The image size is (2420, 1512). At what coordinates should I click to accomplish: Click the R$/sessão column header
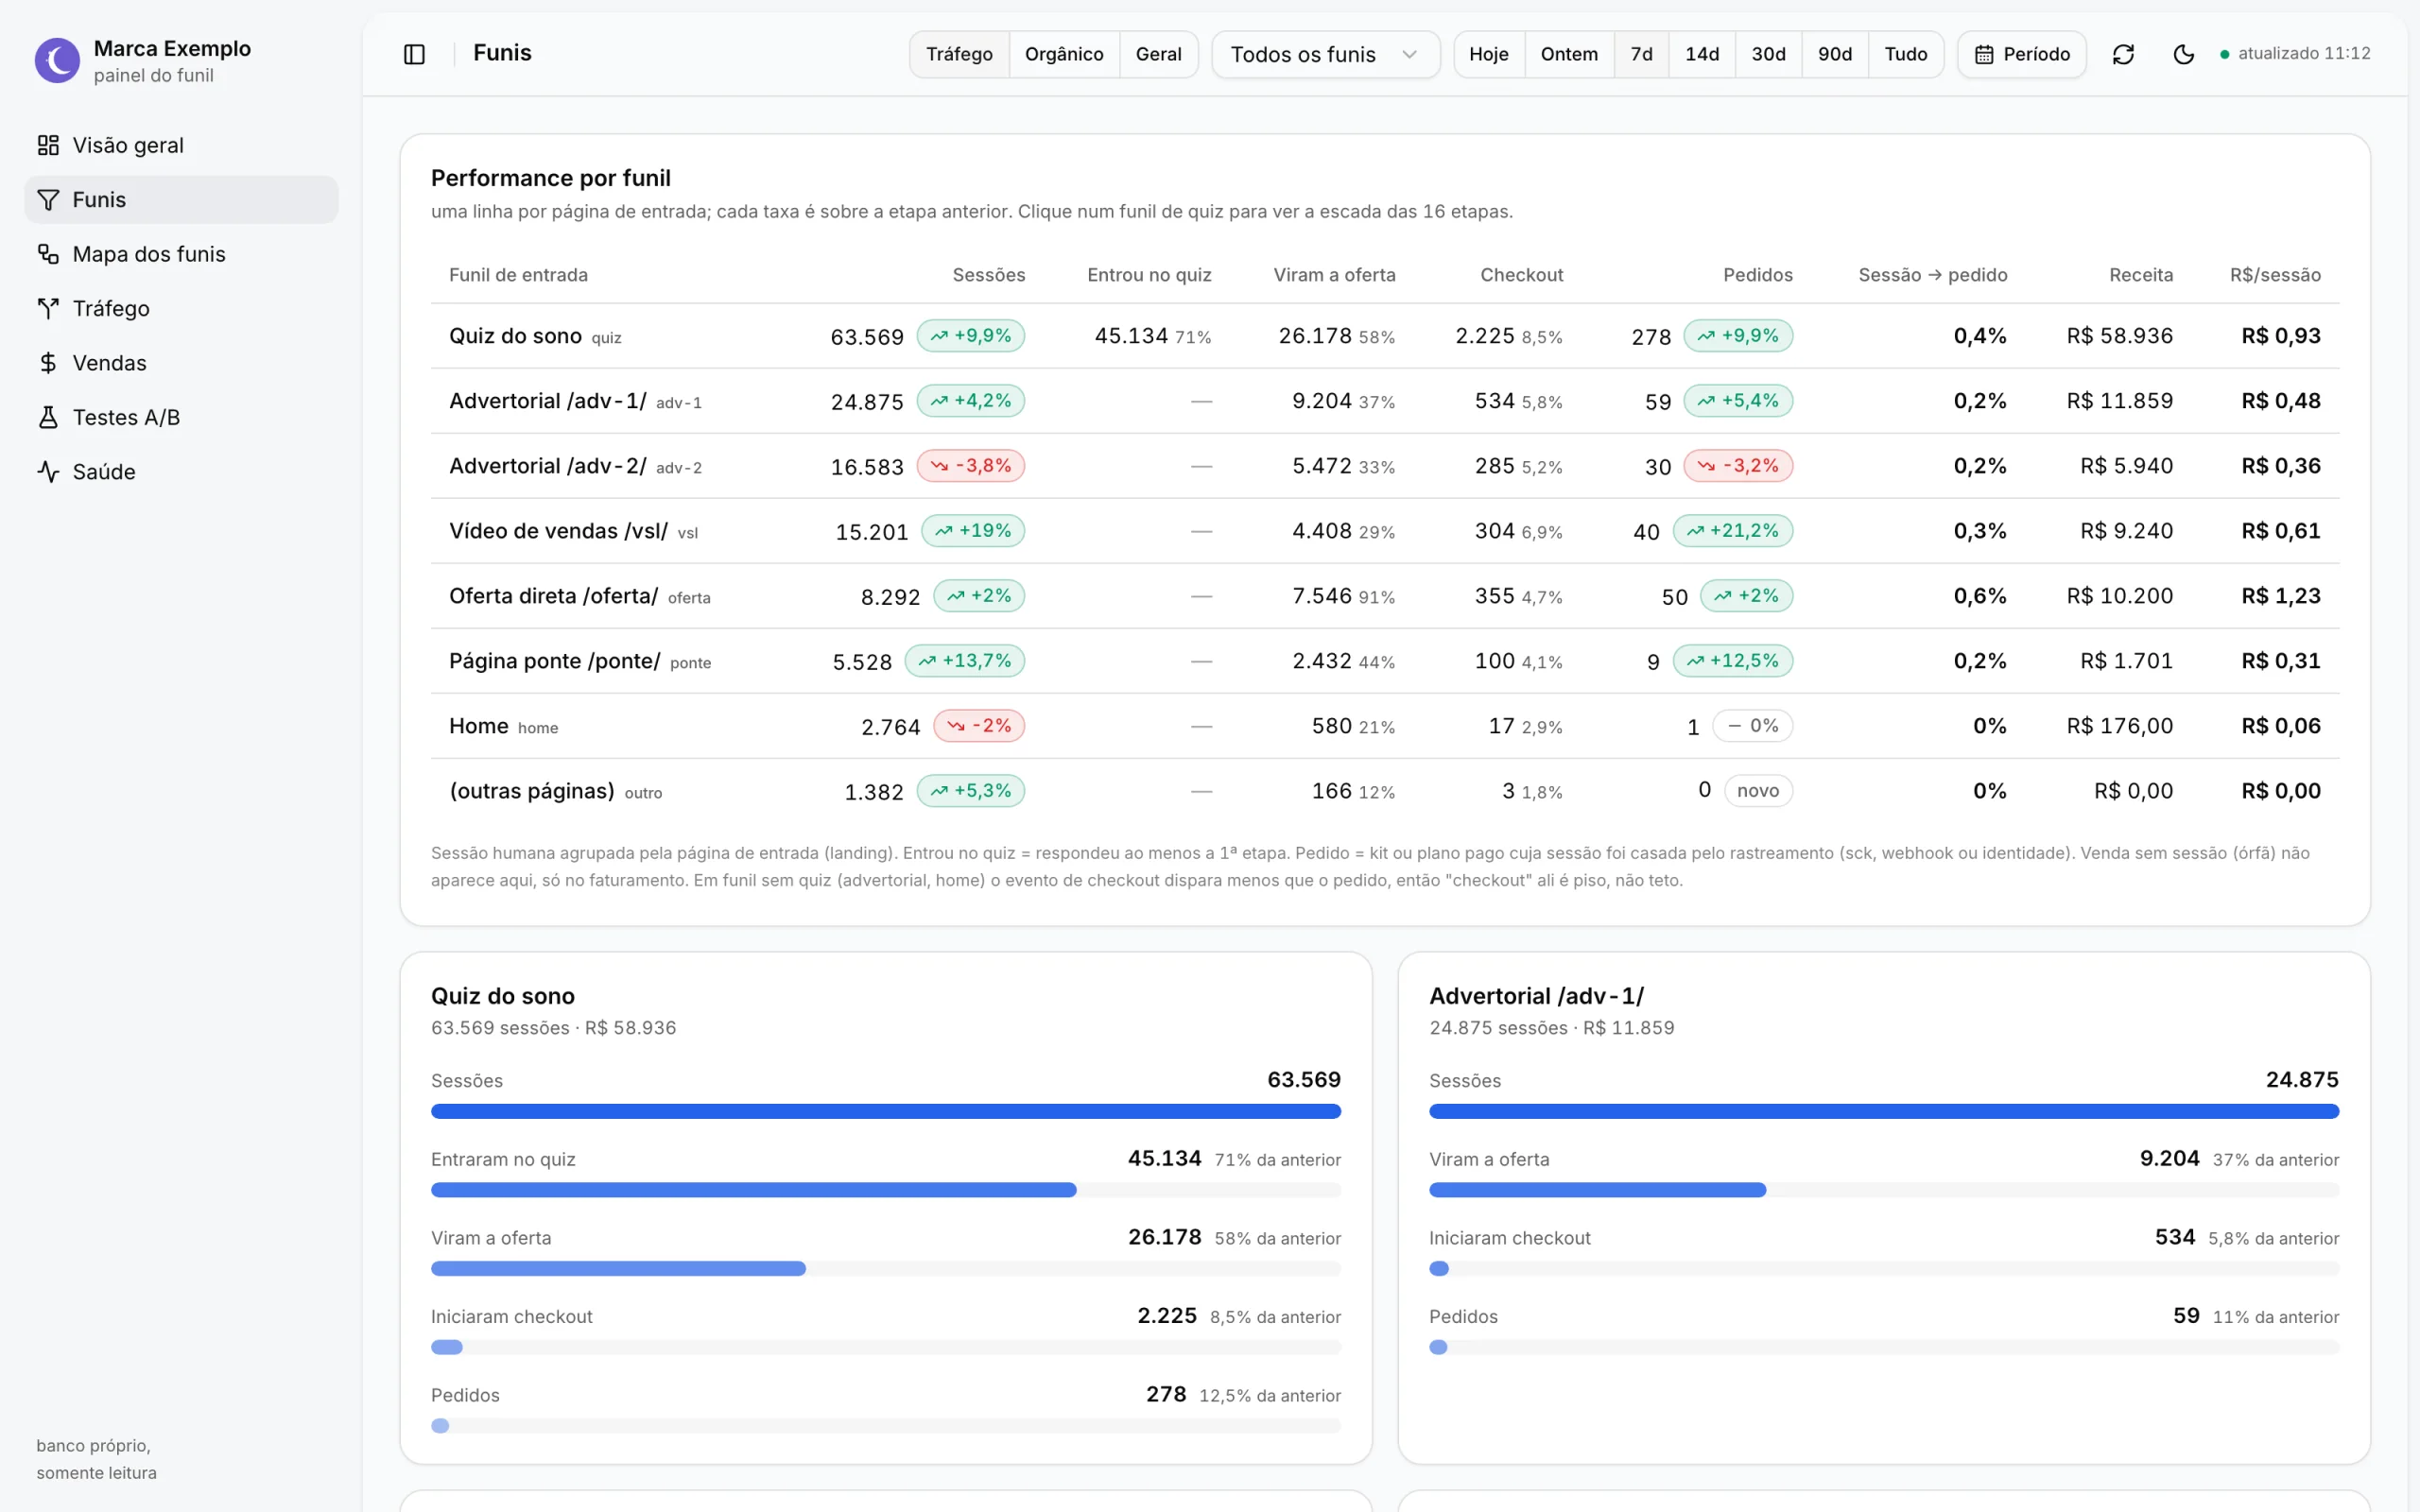2275,275
